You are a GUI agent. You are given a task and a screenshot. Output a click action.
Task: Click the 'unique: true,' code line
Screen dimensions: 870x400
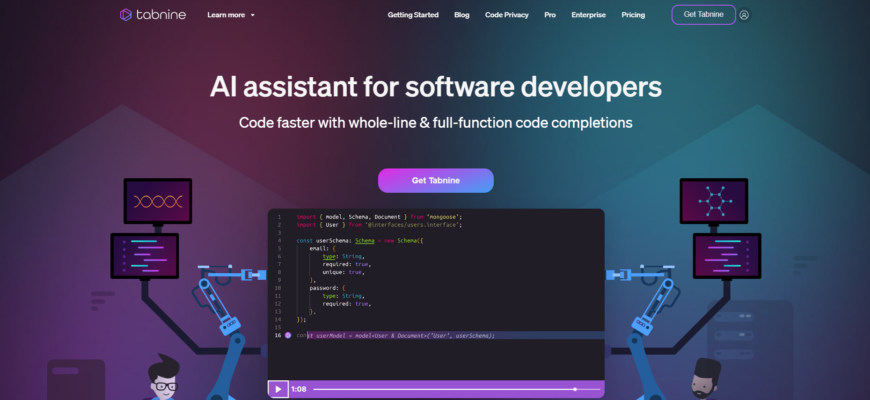point(343,272)
